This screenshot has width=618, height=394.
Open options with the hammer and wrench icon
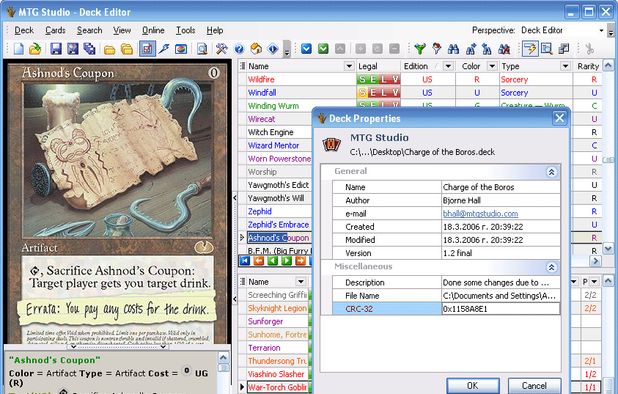click(x=222, y=49)
